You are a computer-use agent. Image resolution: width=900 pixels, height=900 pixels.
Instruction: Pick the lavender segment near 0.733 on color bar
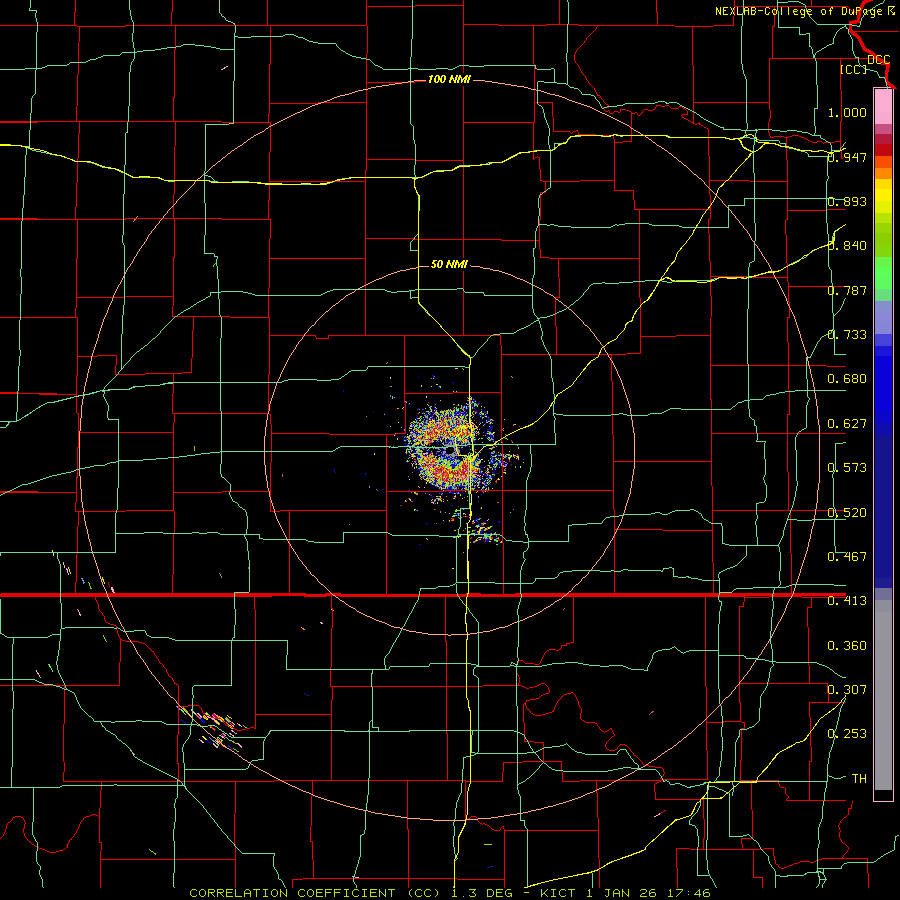[883, 317]
